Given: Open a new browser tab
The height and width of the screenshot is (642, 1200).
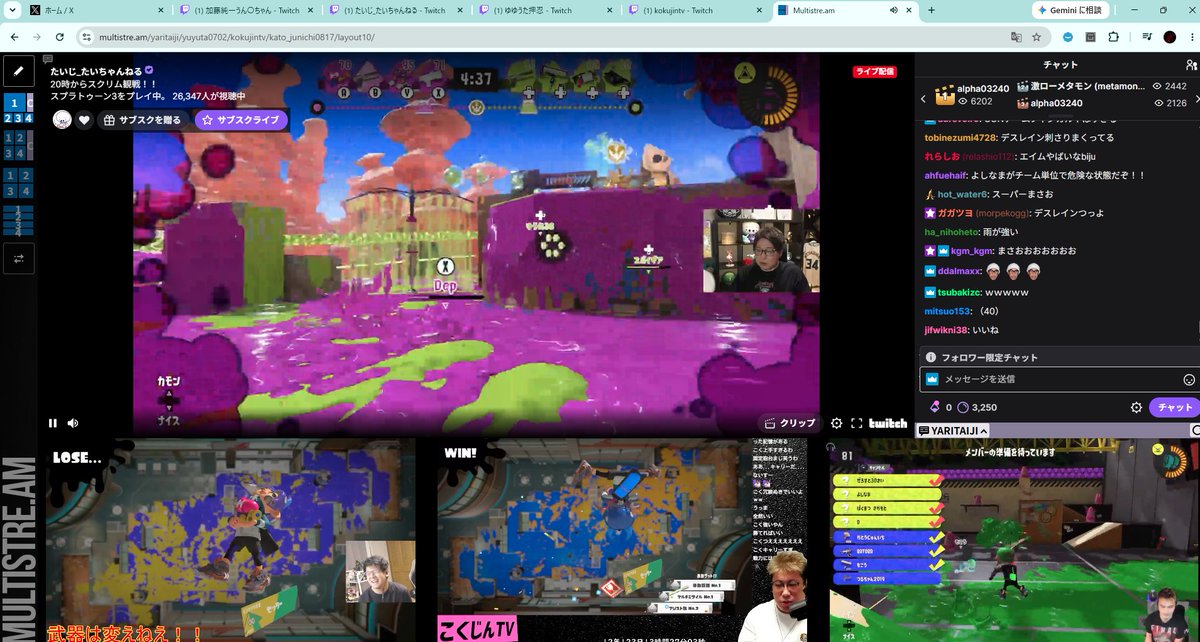Looking at the screenshot, I should [x=931, y=10].
